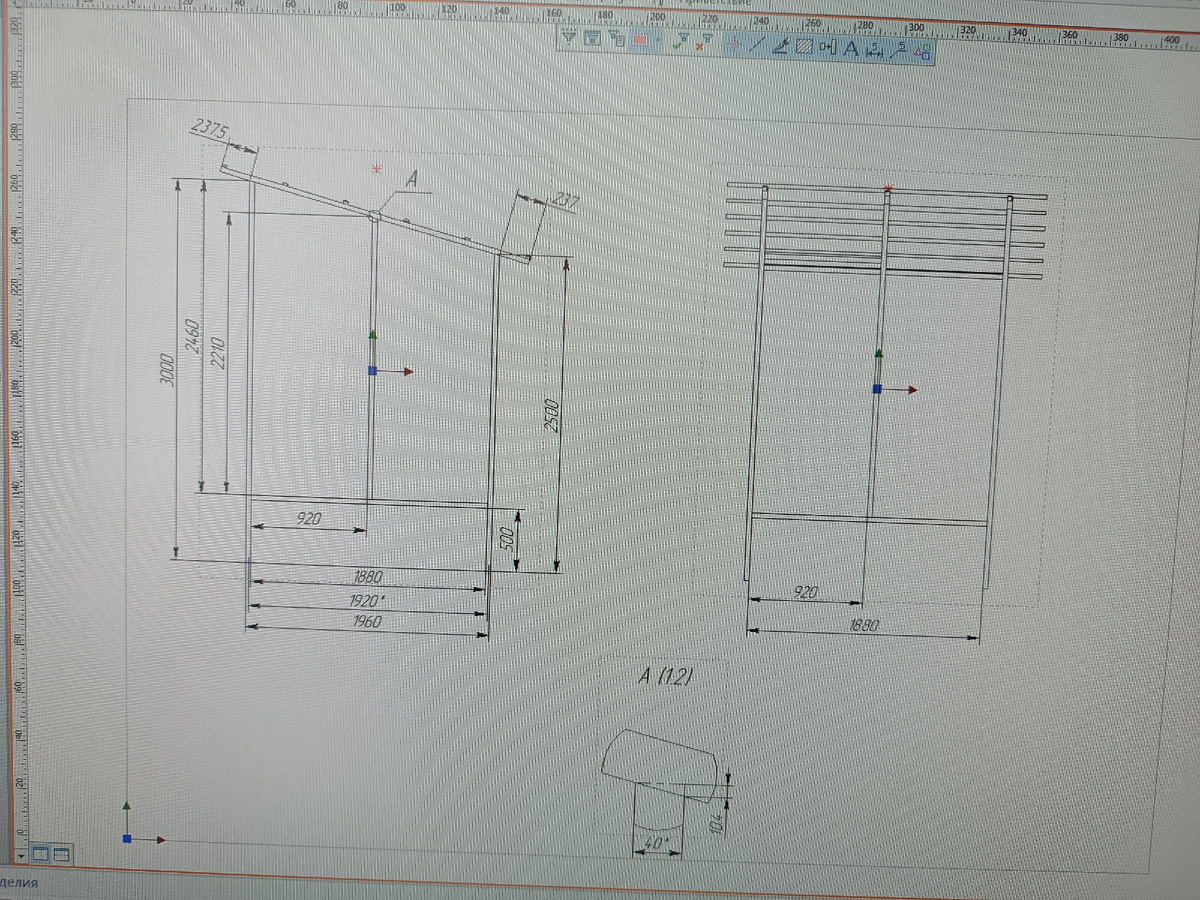Image resolution: width=1200 pixels, height=900 pixels.
Task: Select the 3000 height dimension
Action: point(170,370)
